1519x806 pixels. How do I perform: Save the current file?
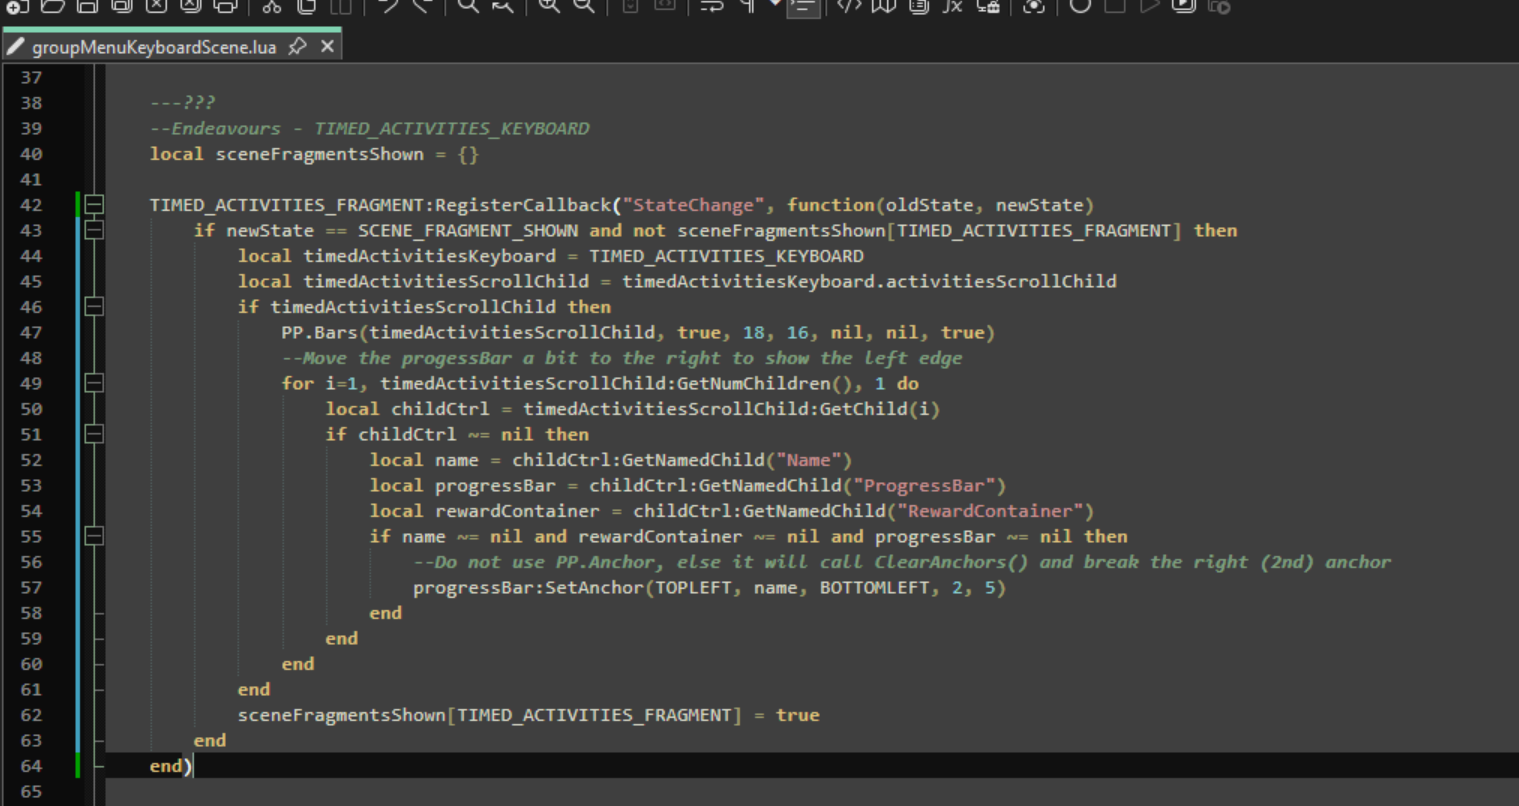point(87,5)
